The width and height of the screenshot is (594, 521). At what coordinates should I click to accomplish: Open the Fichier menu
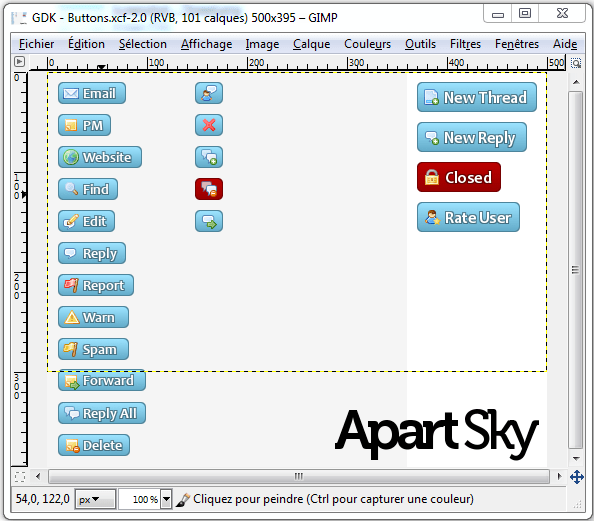tap(36, 44)
